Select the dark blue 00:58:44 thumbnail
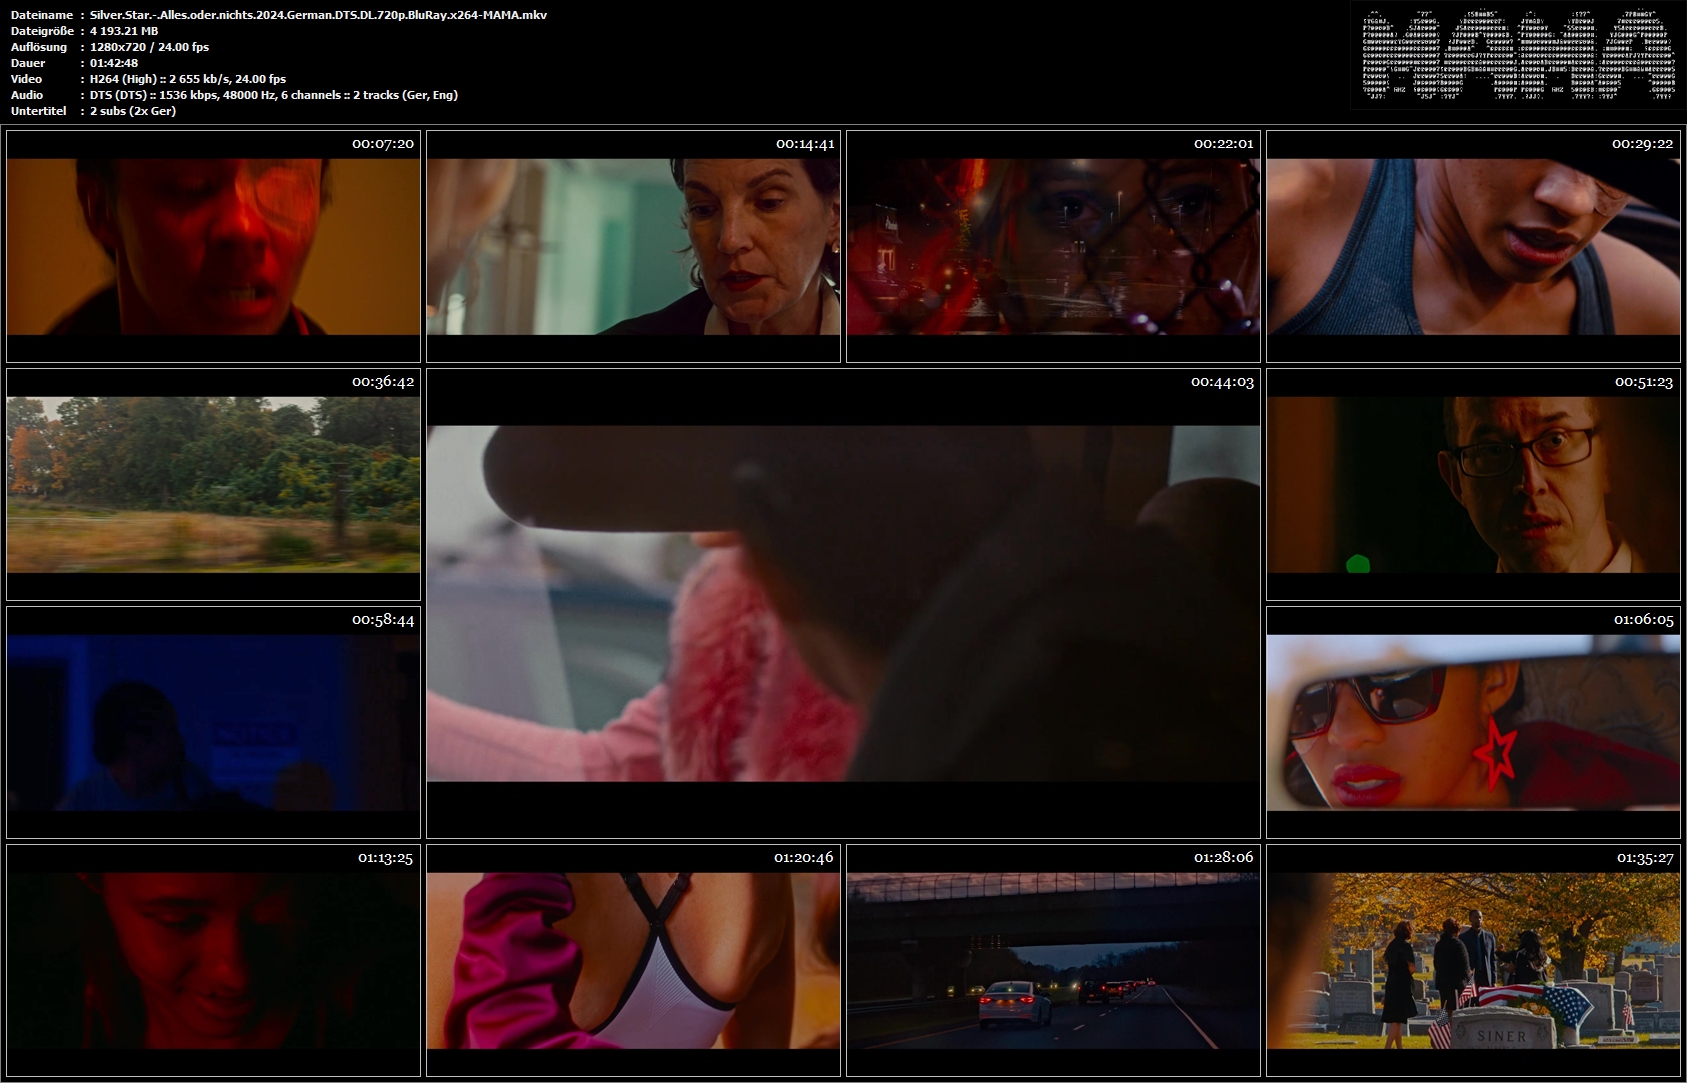The image size is (1687, 1083). [x=213, y=722]
